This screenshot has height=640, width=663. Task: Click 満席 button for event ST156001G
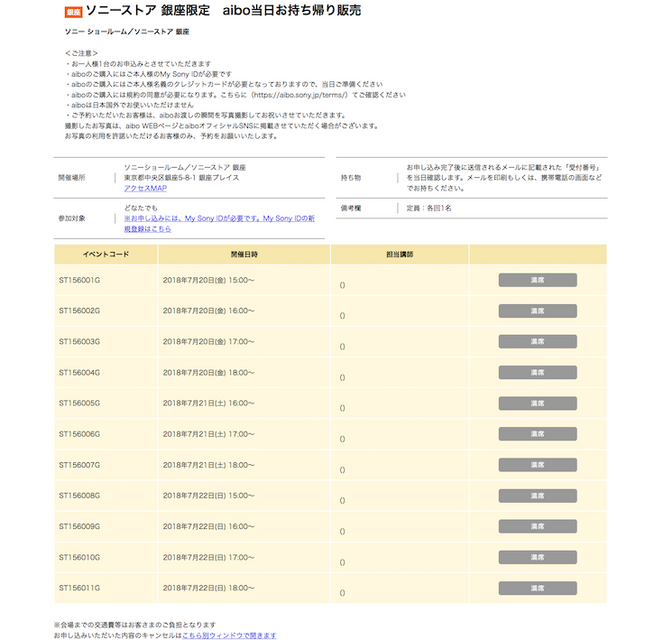pos(537,280)
